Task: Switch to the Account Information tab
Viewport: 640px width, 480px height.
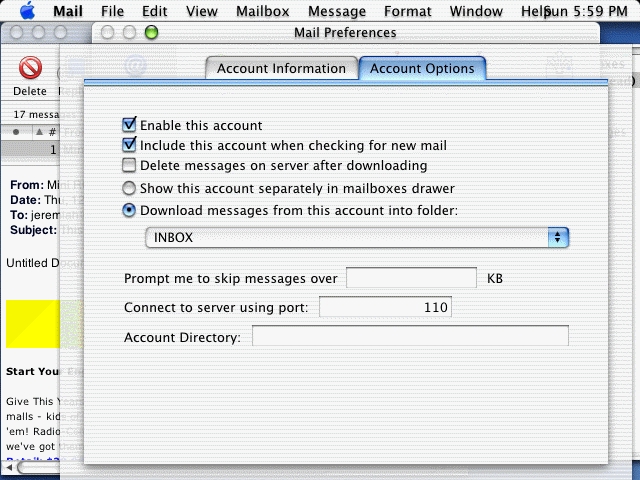Action: [282, 68]
